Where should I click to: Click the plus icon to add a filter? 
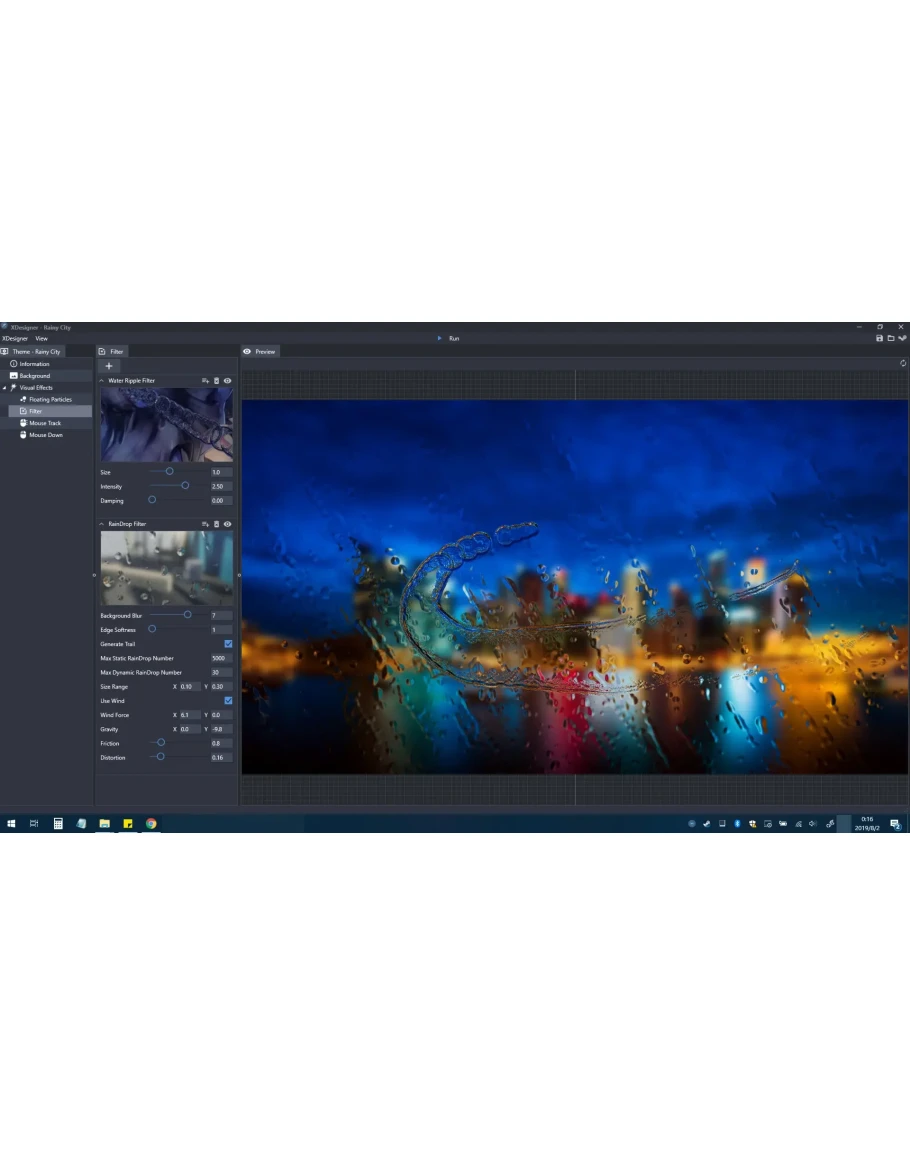(x=109, y=366)
